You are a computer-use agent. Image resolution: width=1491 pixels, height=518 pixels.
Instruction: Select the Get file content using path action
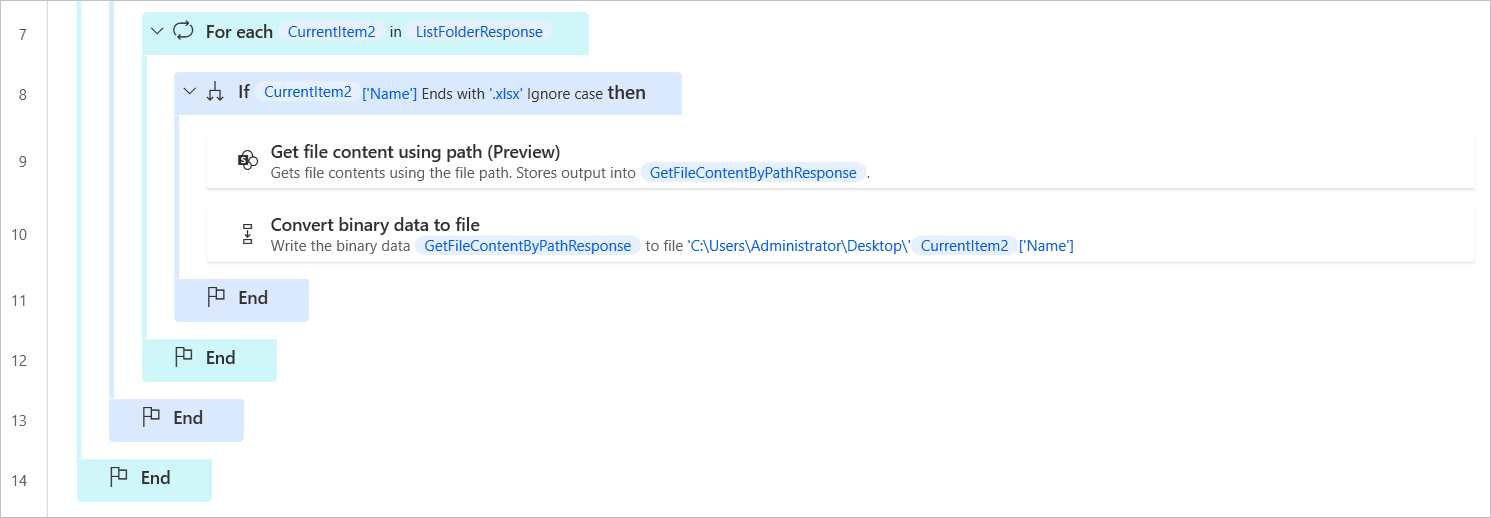pos(840,160)
